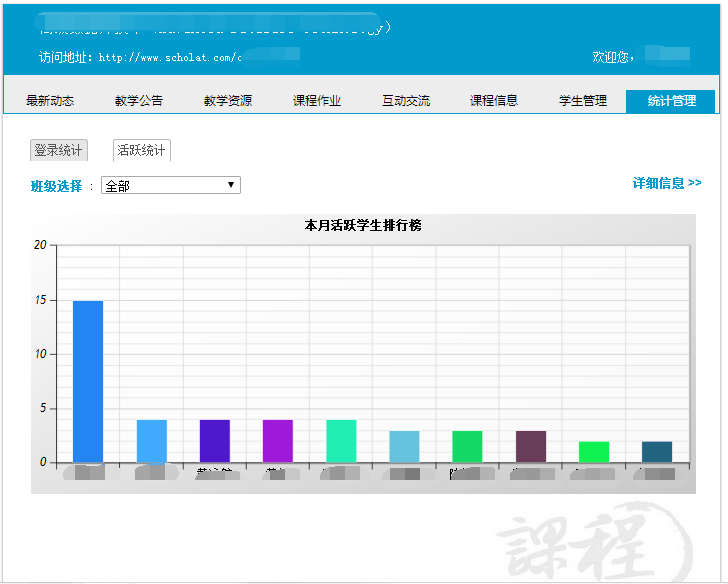
Task: Open the 最新动态 tab
Action: point(50,101)
